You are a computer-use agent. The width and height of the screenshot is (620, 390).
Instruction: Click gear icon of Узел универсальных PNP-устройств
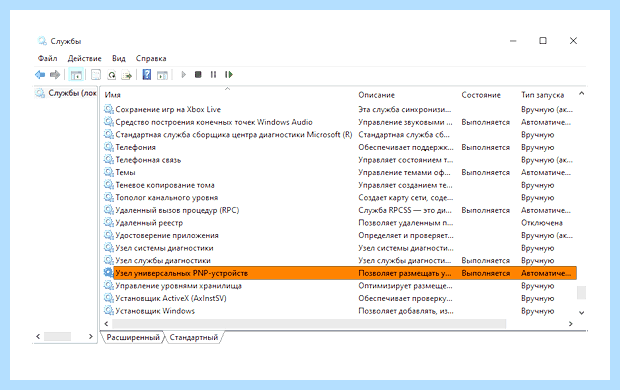109,273
